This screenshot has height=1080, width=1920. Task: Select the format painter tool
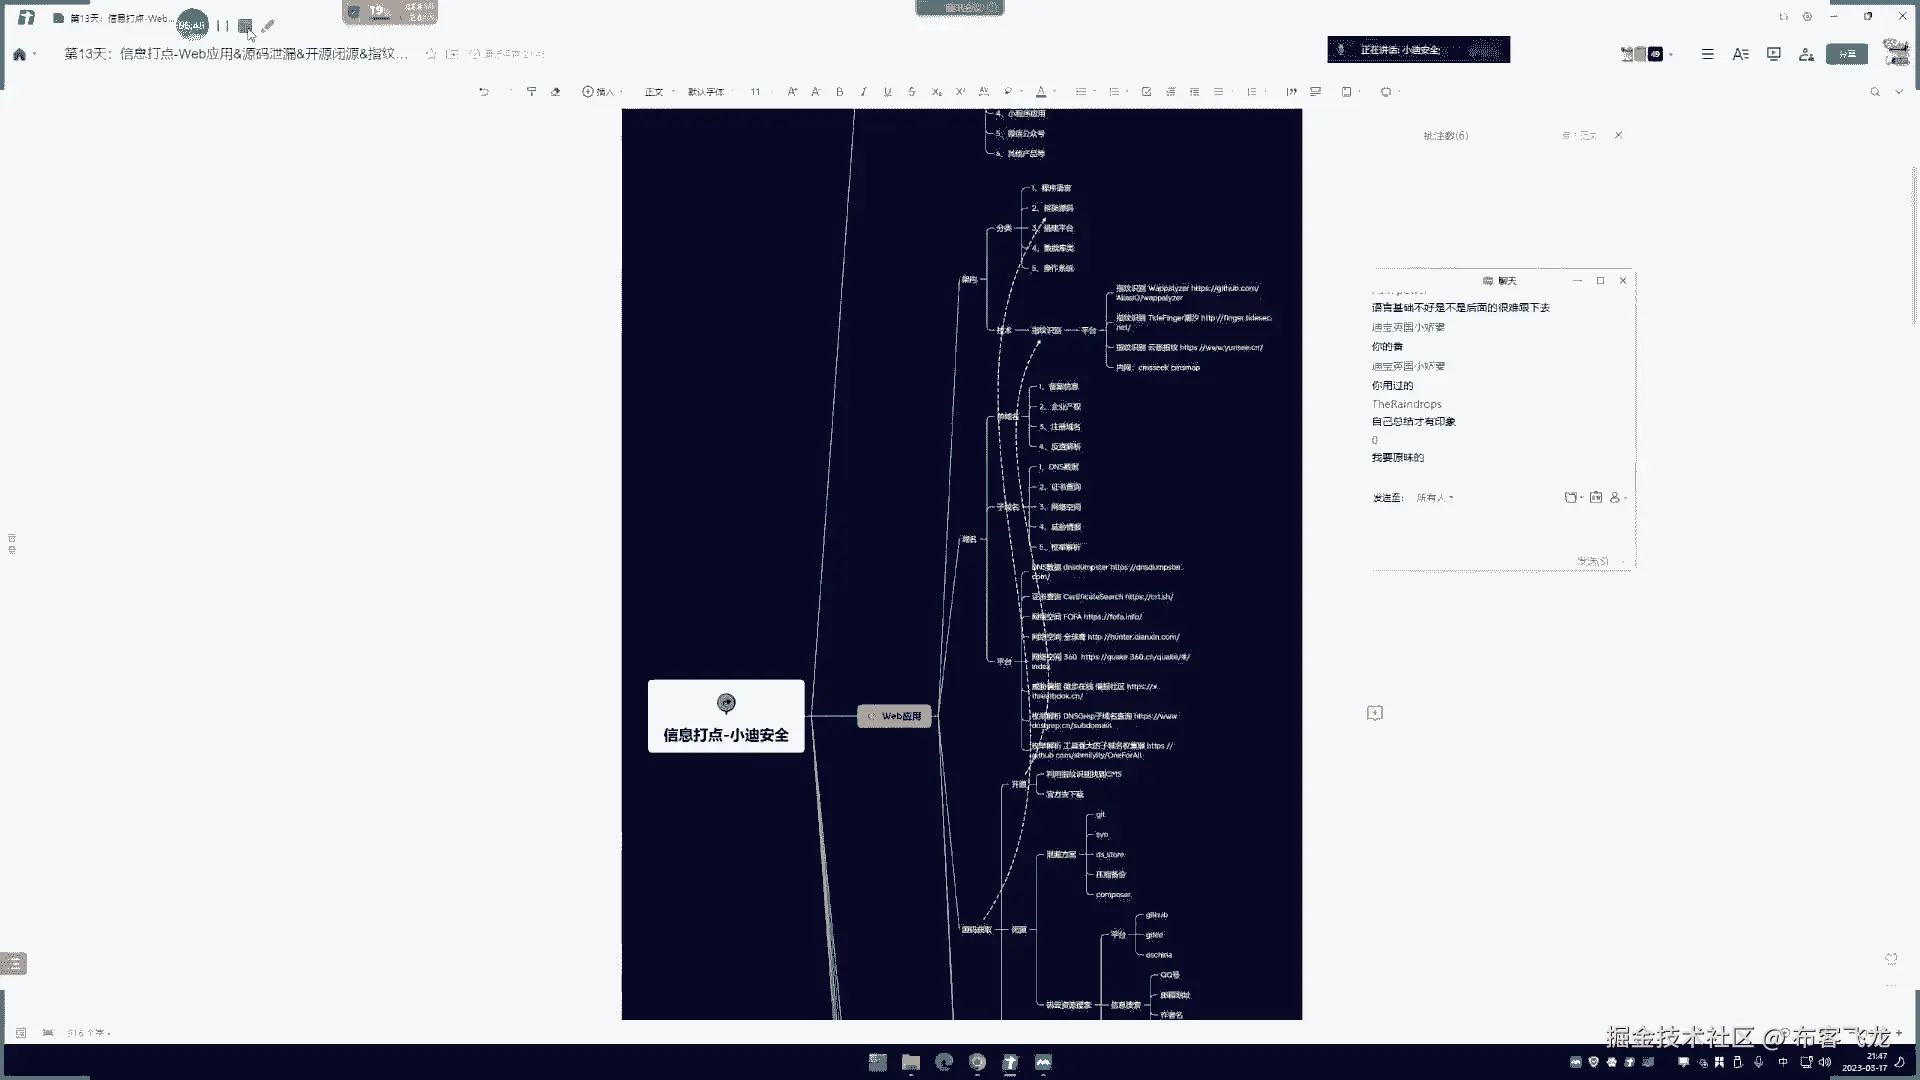coord(531,91)
